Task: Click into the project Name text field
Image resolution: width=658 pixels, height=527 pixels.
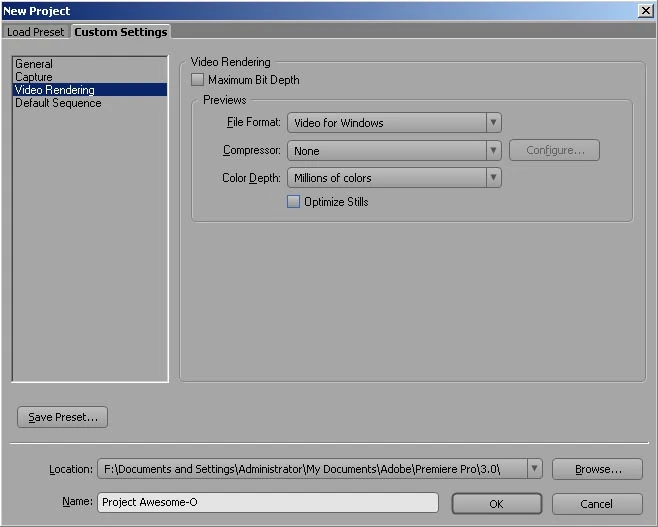Action: pyautogui.click(x=268, y=502)
